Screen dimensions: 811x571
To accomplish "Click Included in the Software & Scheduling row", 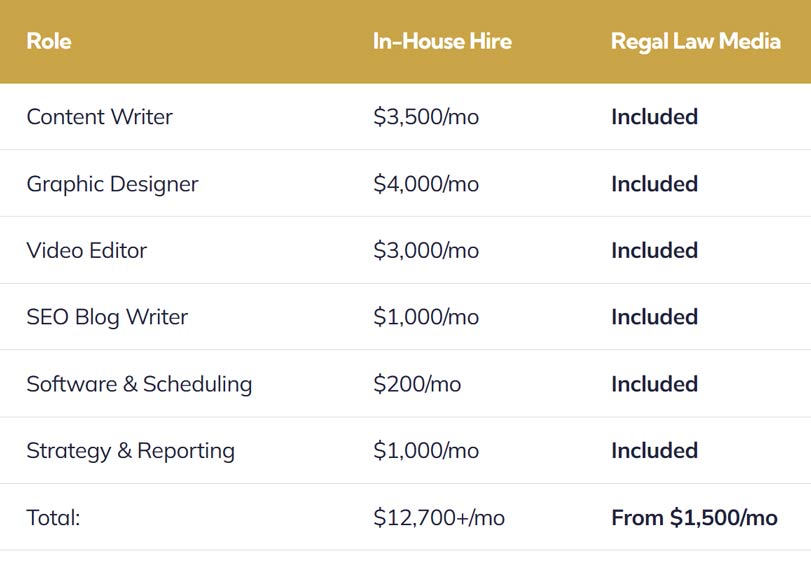I will pos(654,384).
